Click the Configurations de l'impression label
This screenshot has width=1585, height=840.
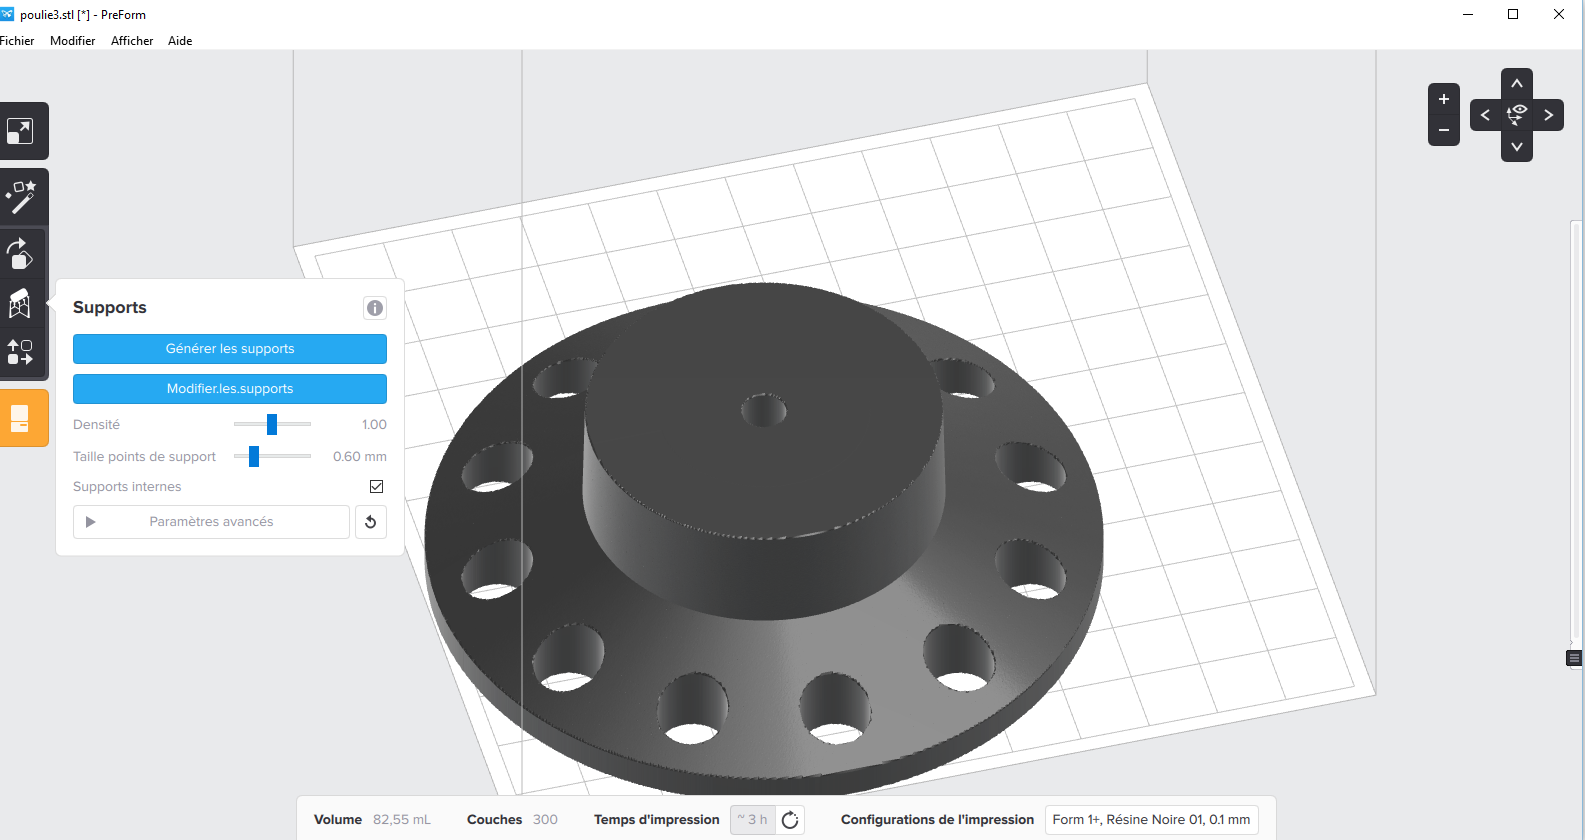point(937,820)
